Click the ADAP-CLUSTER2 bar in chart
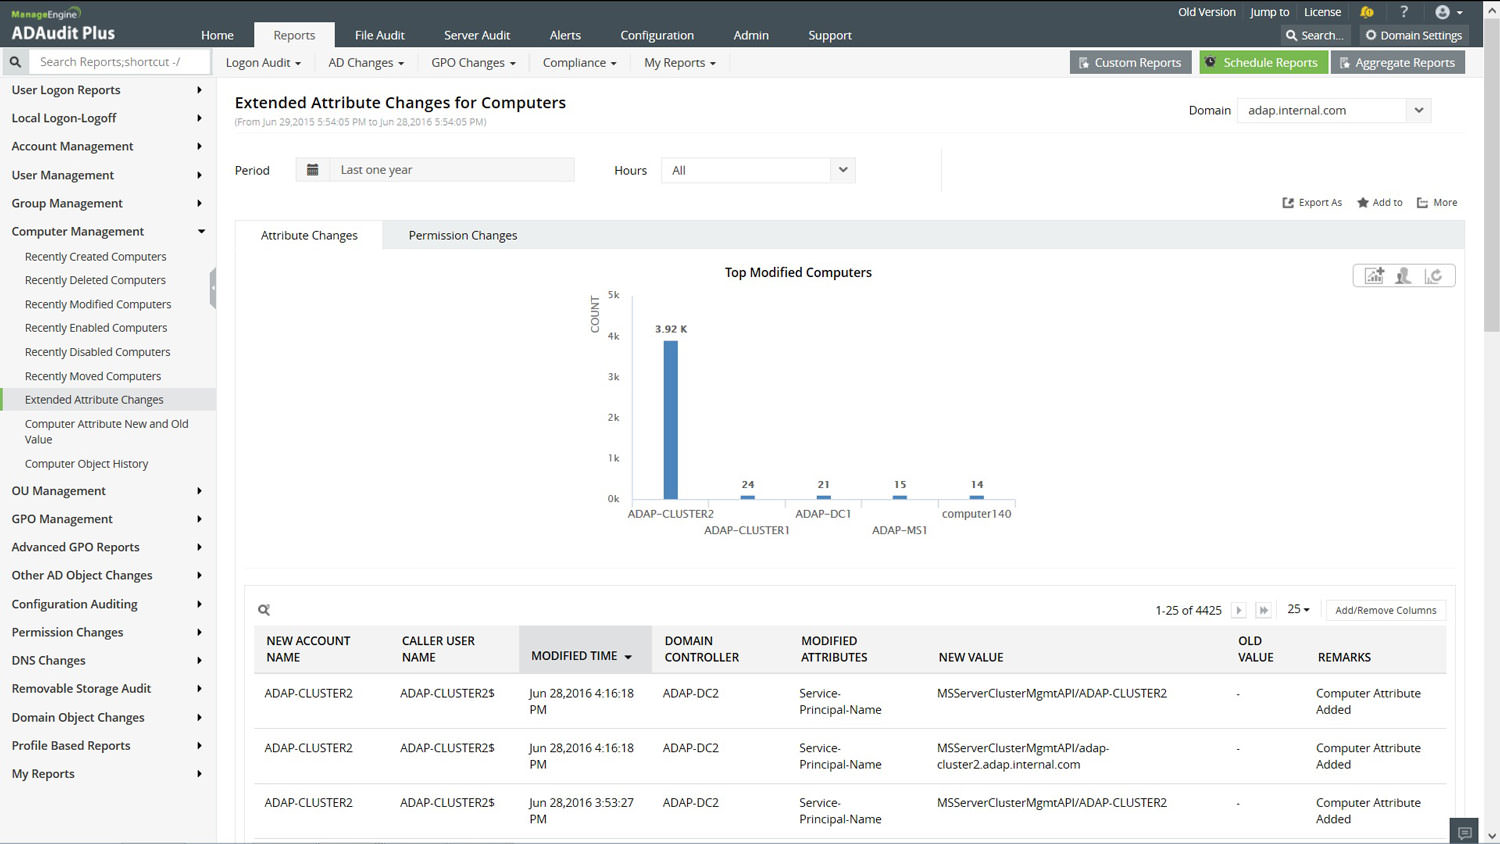Screen dimensions: 1500x844 click(x=670, y=420)
